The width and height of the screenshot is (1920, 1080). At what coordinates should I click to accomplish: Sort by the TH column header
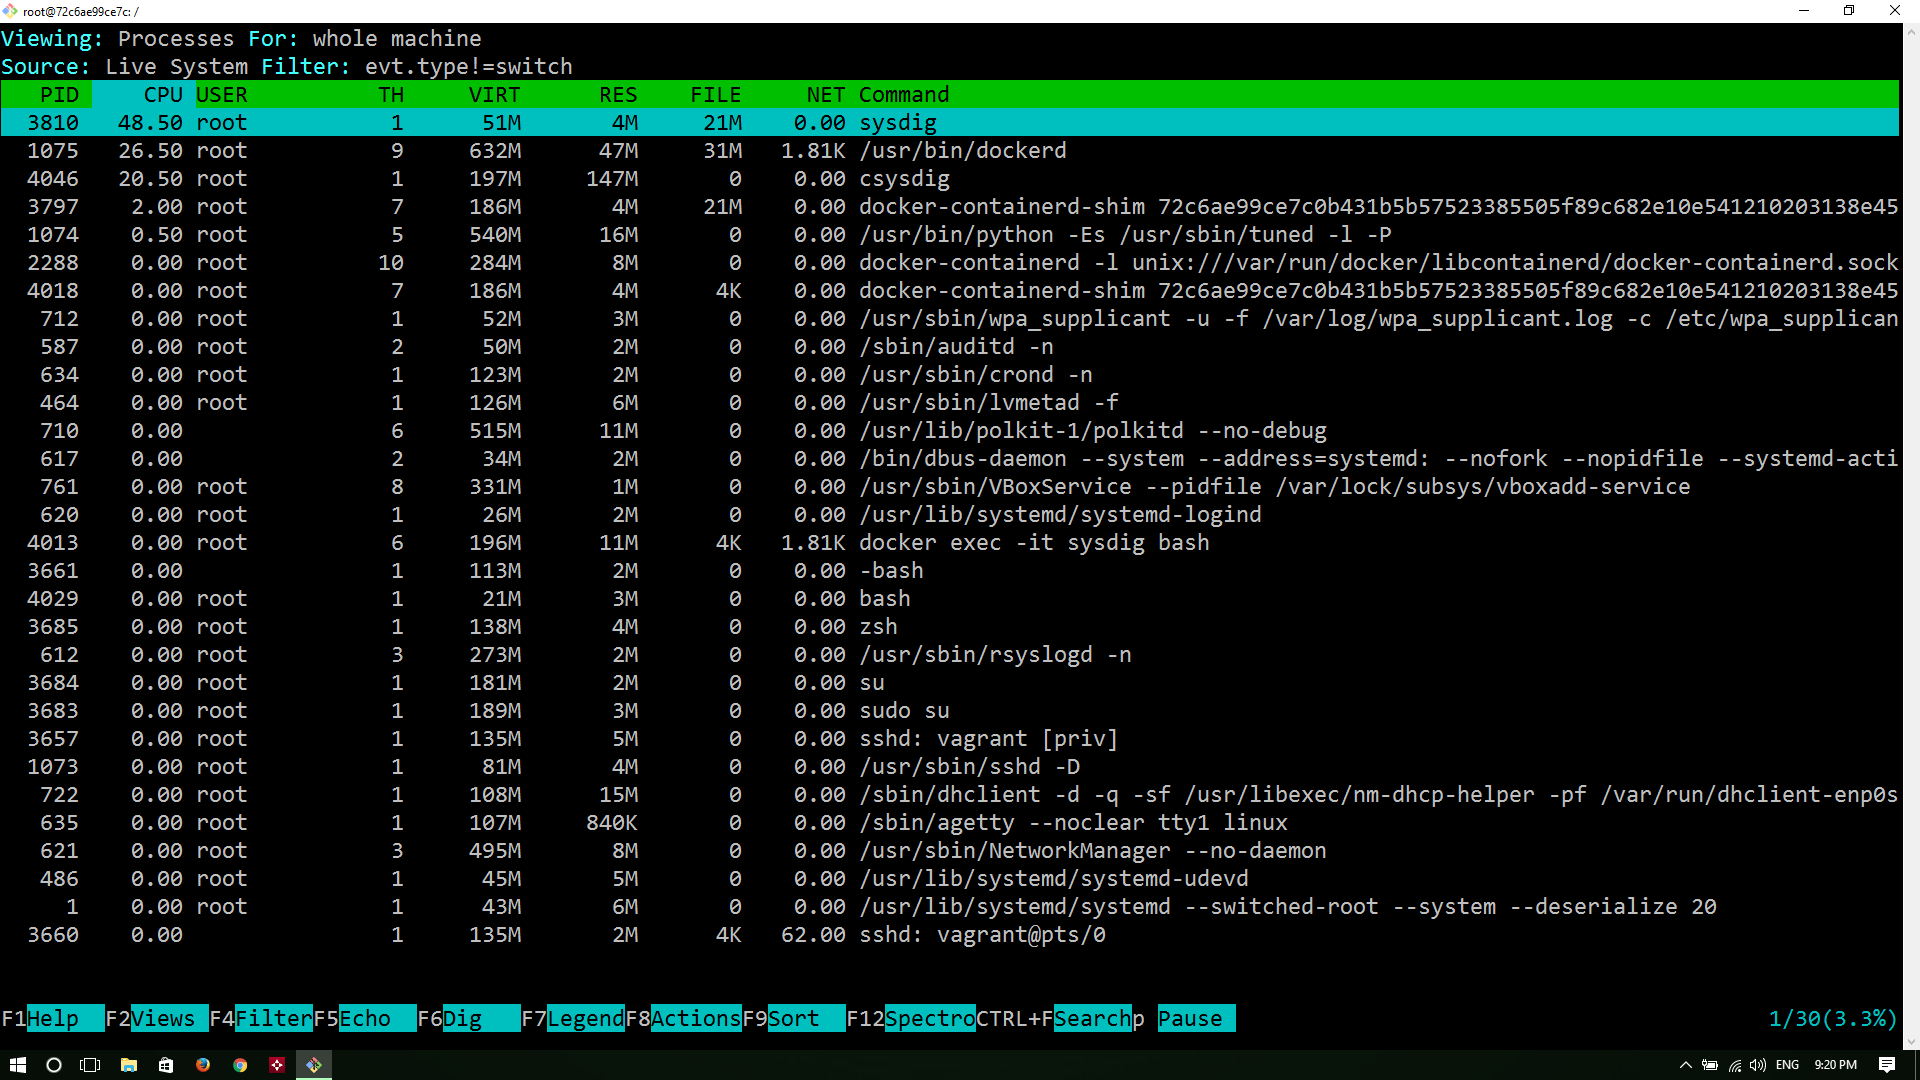(x=391, y=94)
